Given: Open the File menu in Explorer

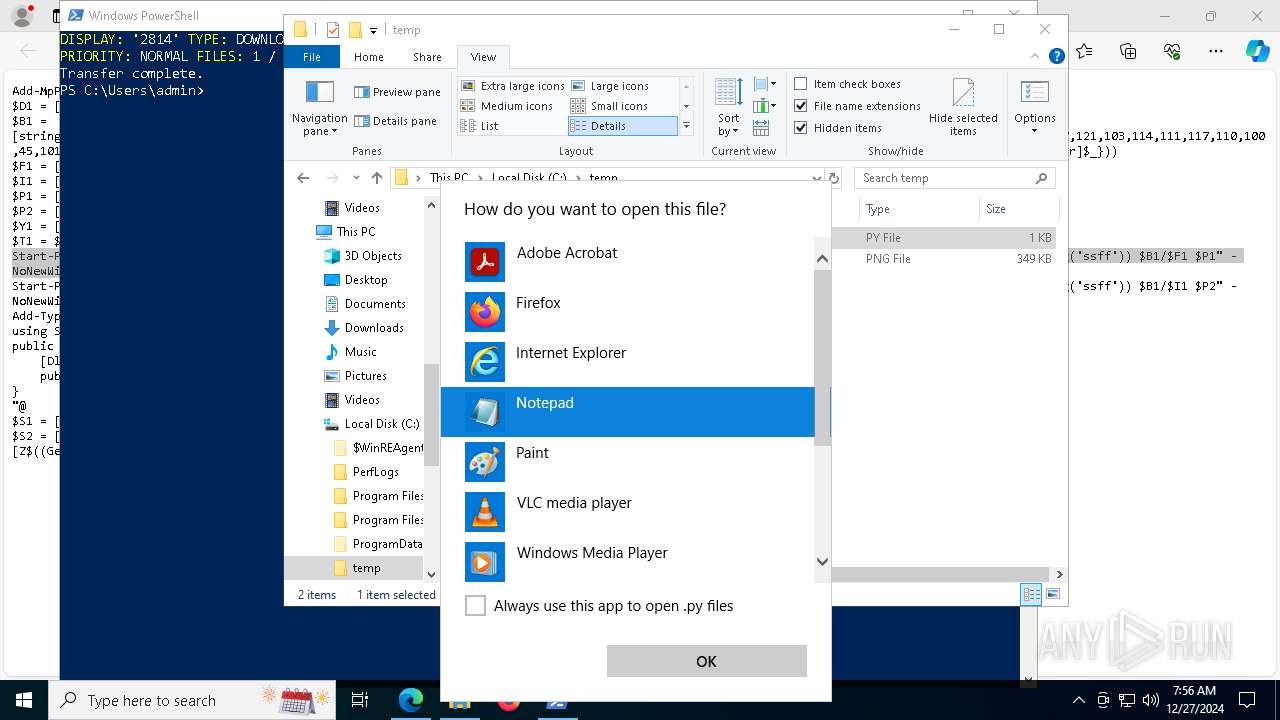Looking at the screenshot, I should [x=312, y=57].
